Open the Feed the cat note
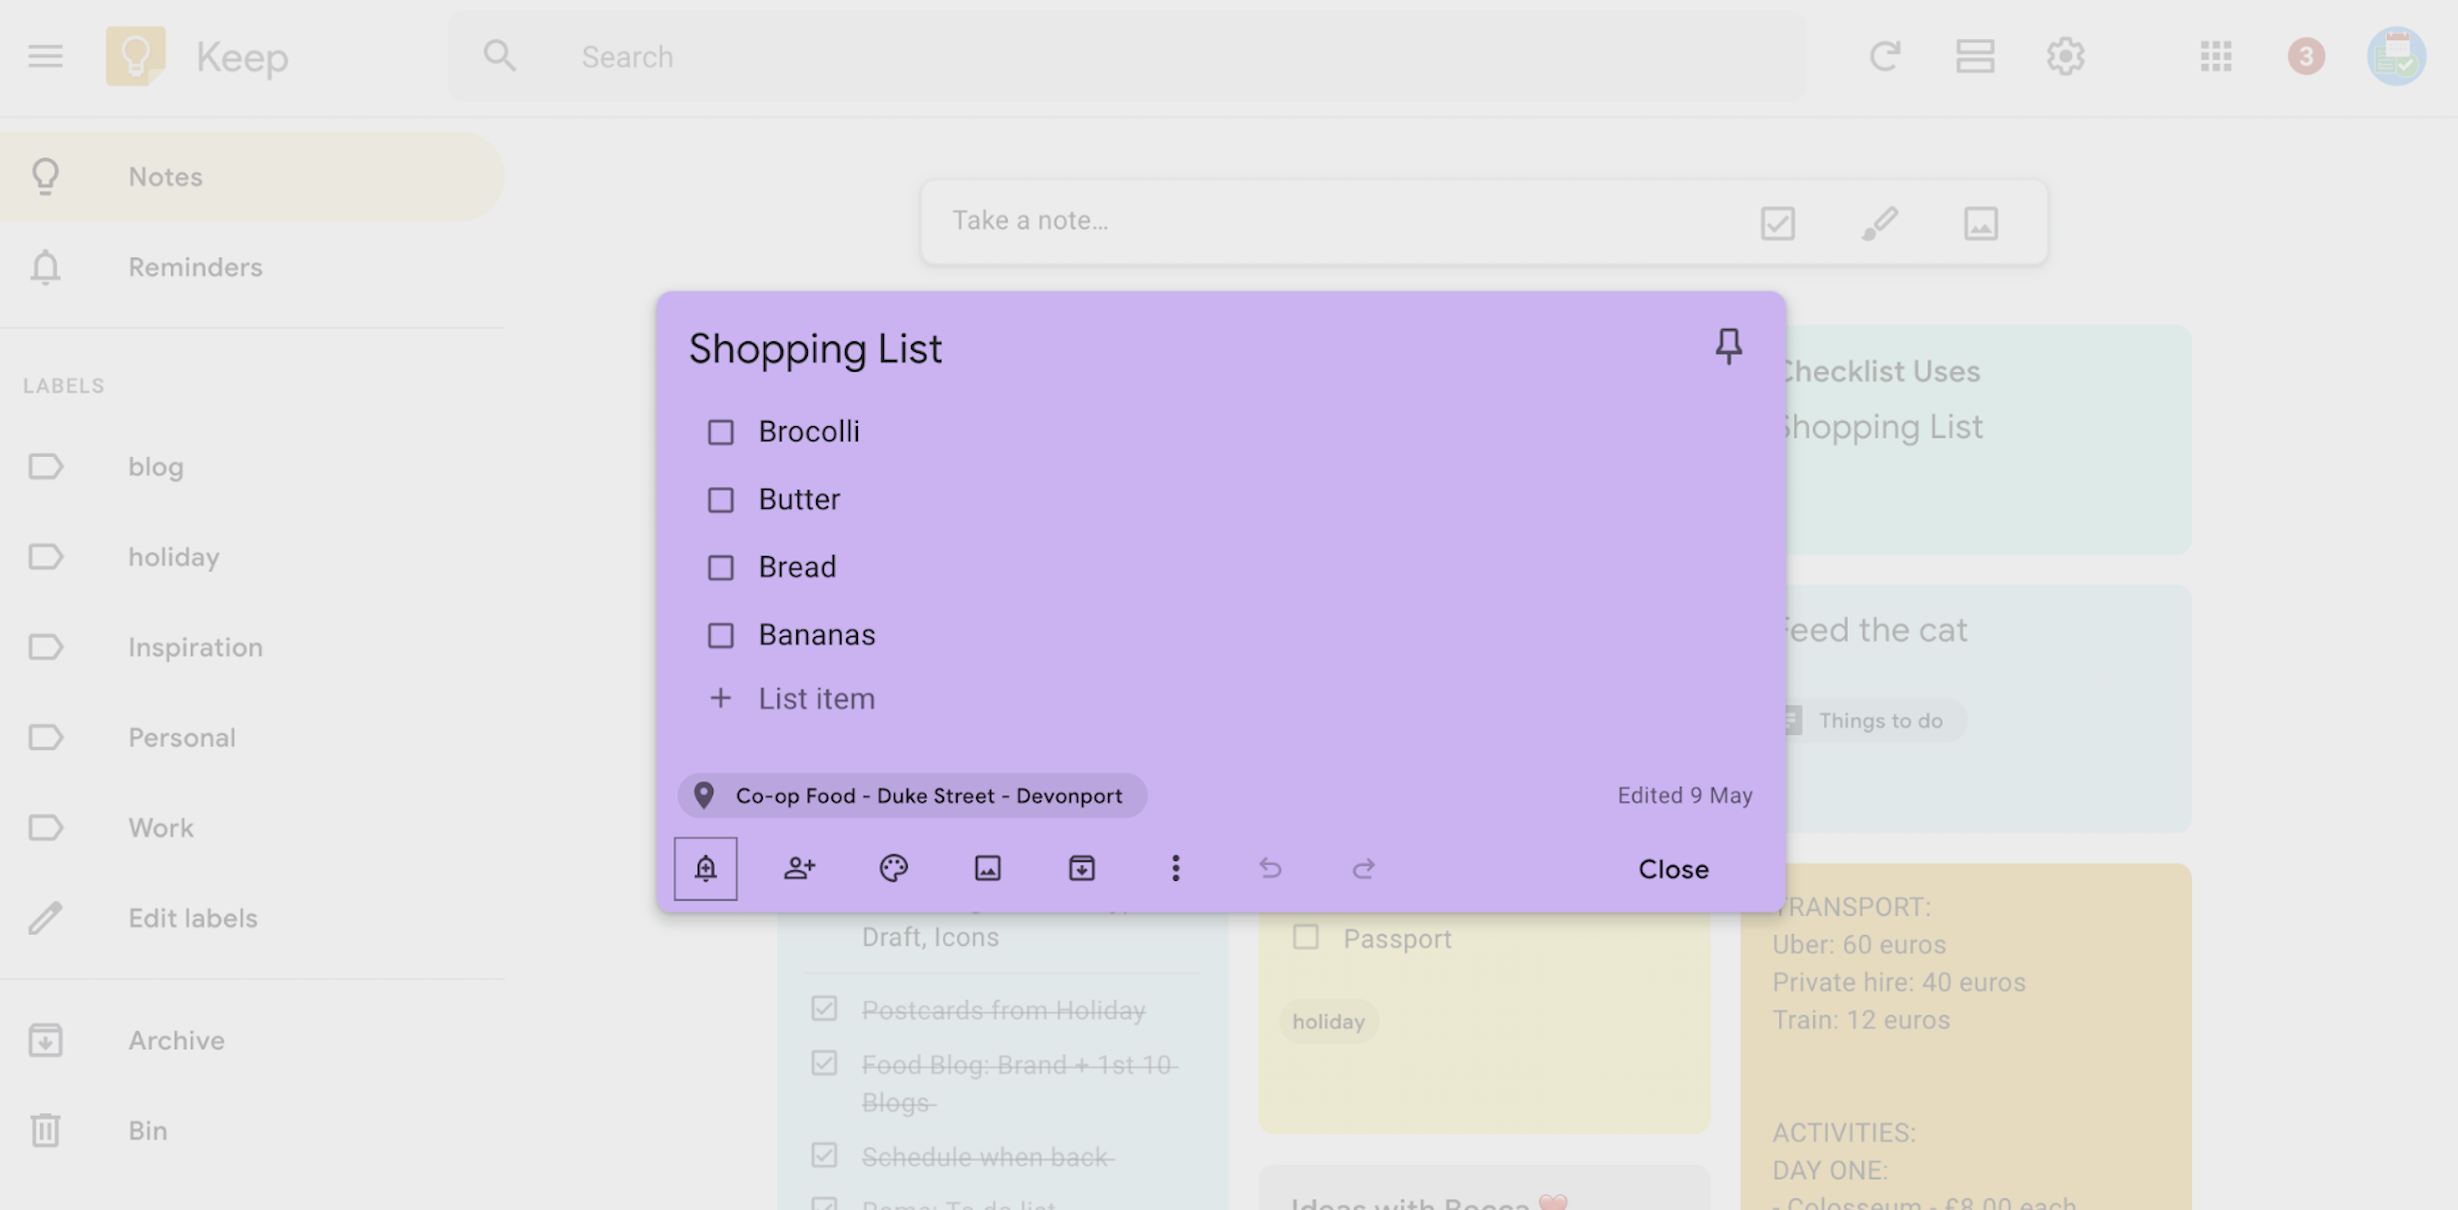The image size is (2458, 1210). point(1988,709)
